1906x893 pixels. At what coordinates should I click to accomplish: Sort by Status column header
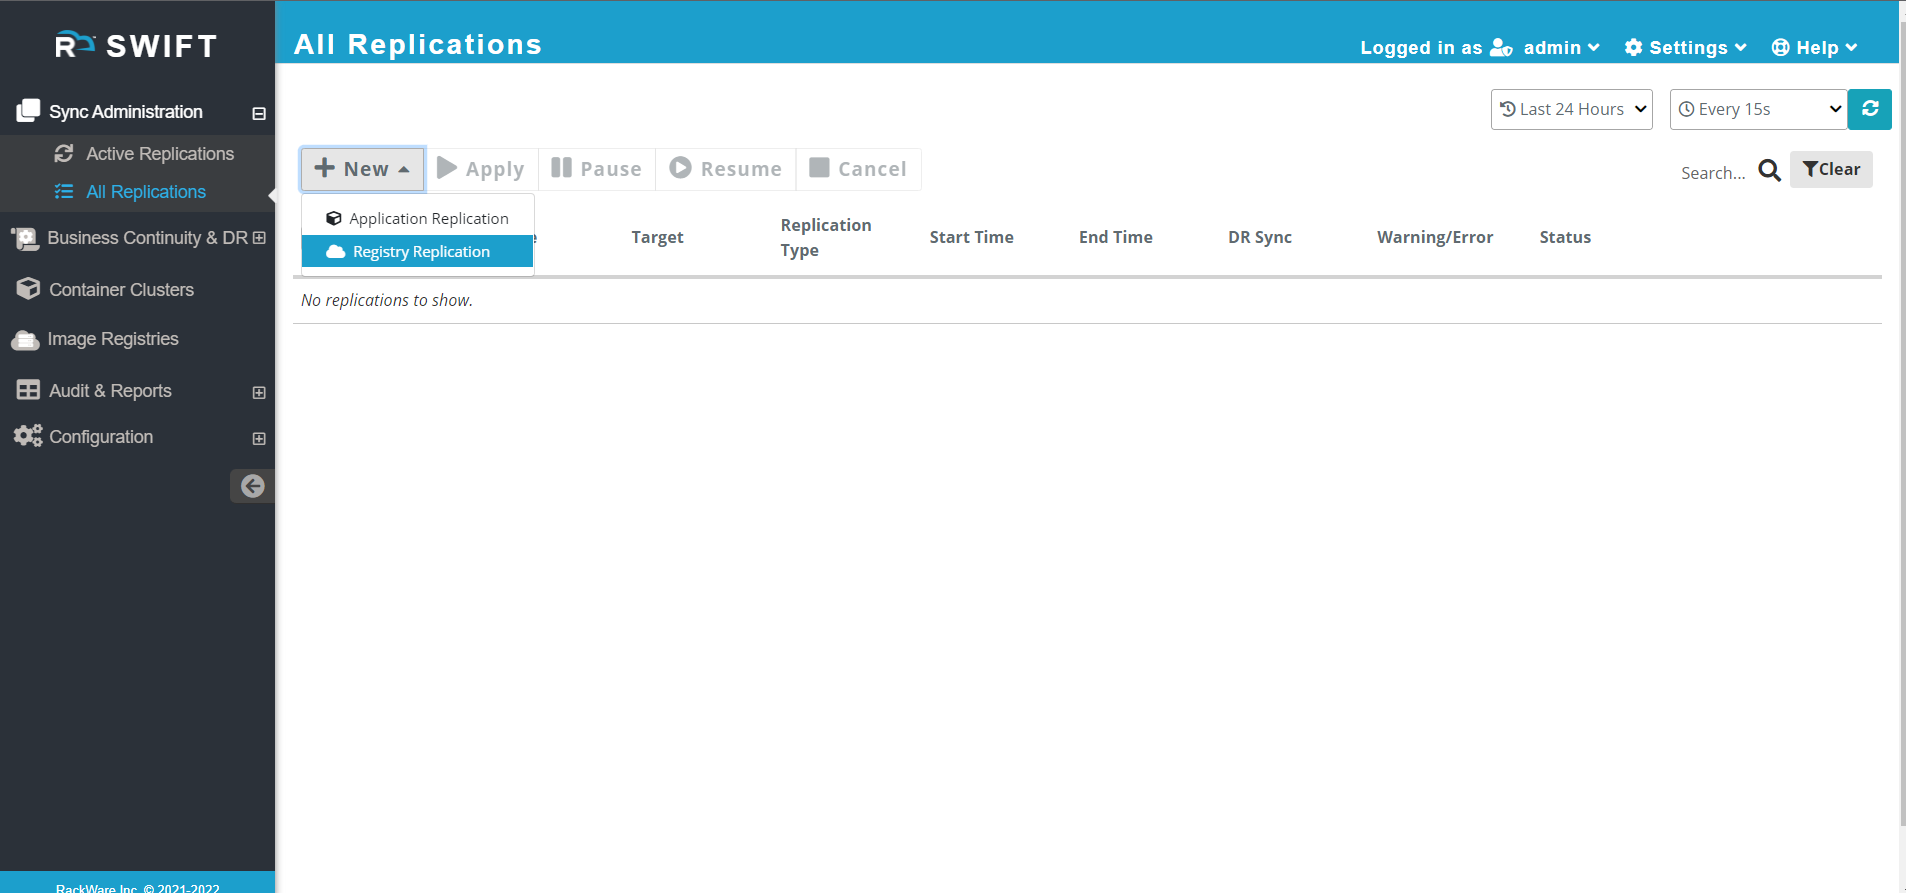click(x=1564, y=237)
